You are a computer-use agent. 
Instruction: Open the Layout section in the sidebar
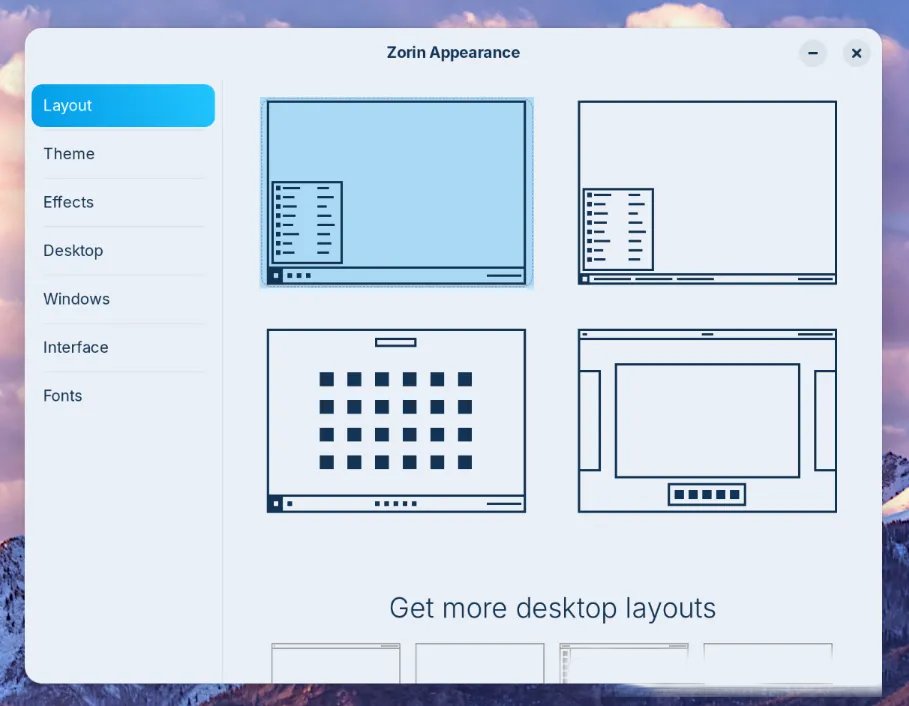pos(123,106)
